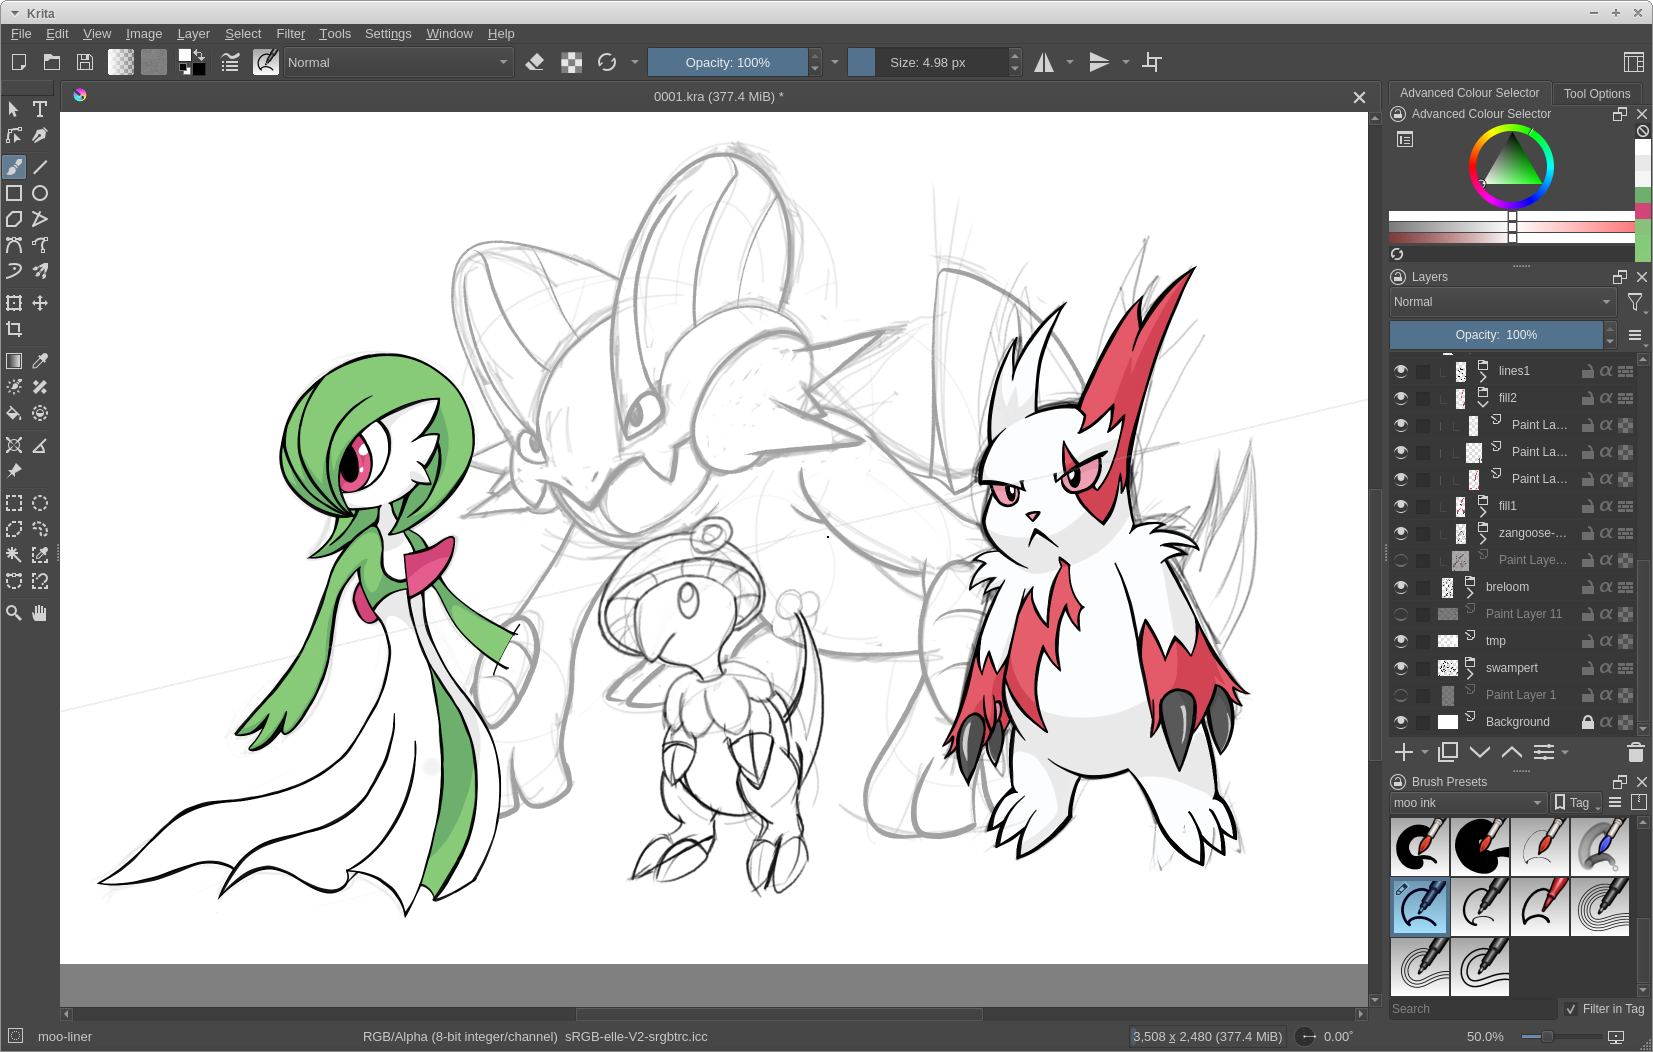Viewport: 1653px width, 1052px height.
Task: Adjust the brush Opacity slider in toolbar
Action: 728,62
